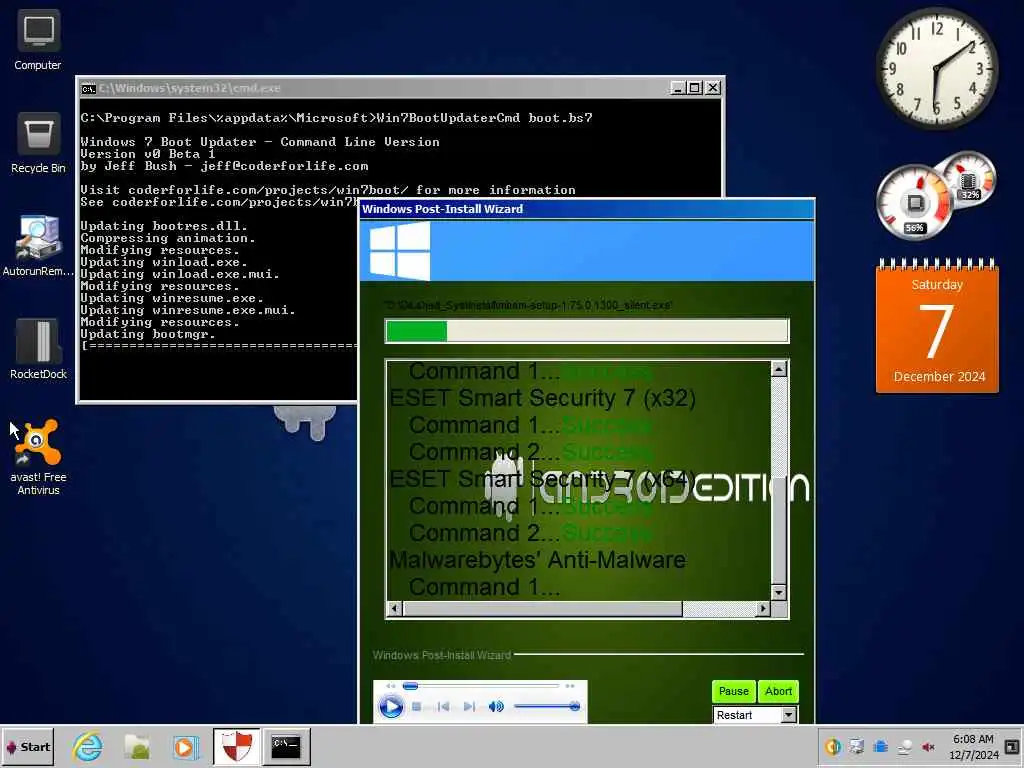
Task: Click the fast-forward arrows beside seek bar
Action: pyautogui.click(x=570, y=686)
